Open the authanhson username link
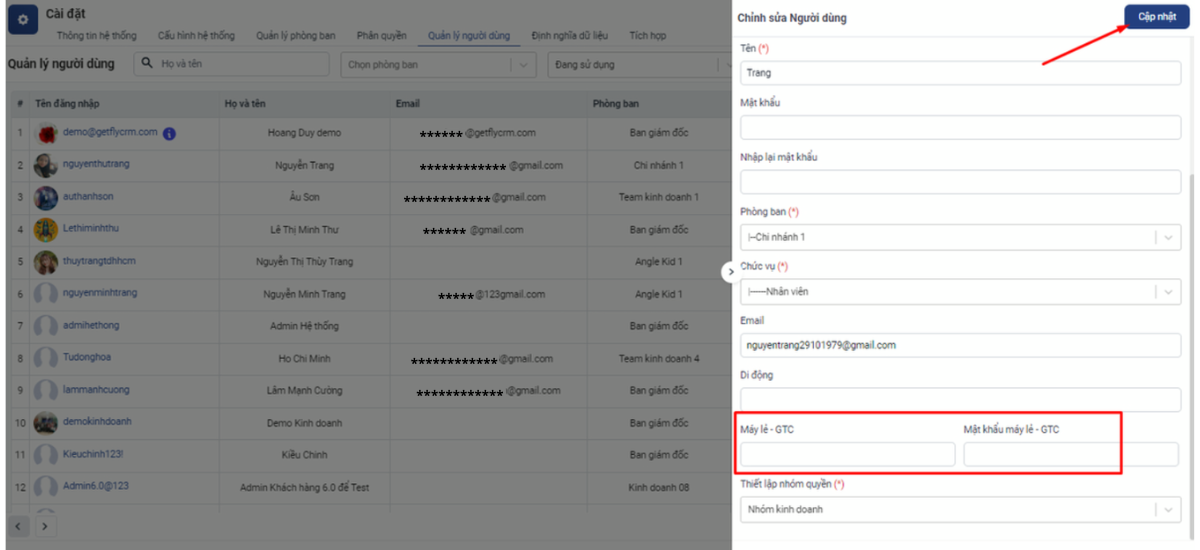The image size is (1200, 550). click(x=88, y=197)
